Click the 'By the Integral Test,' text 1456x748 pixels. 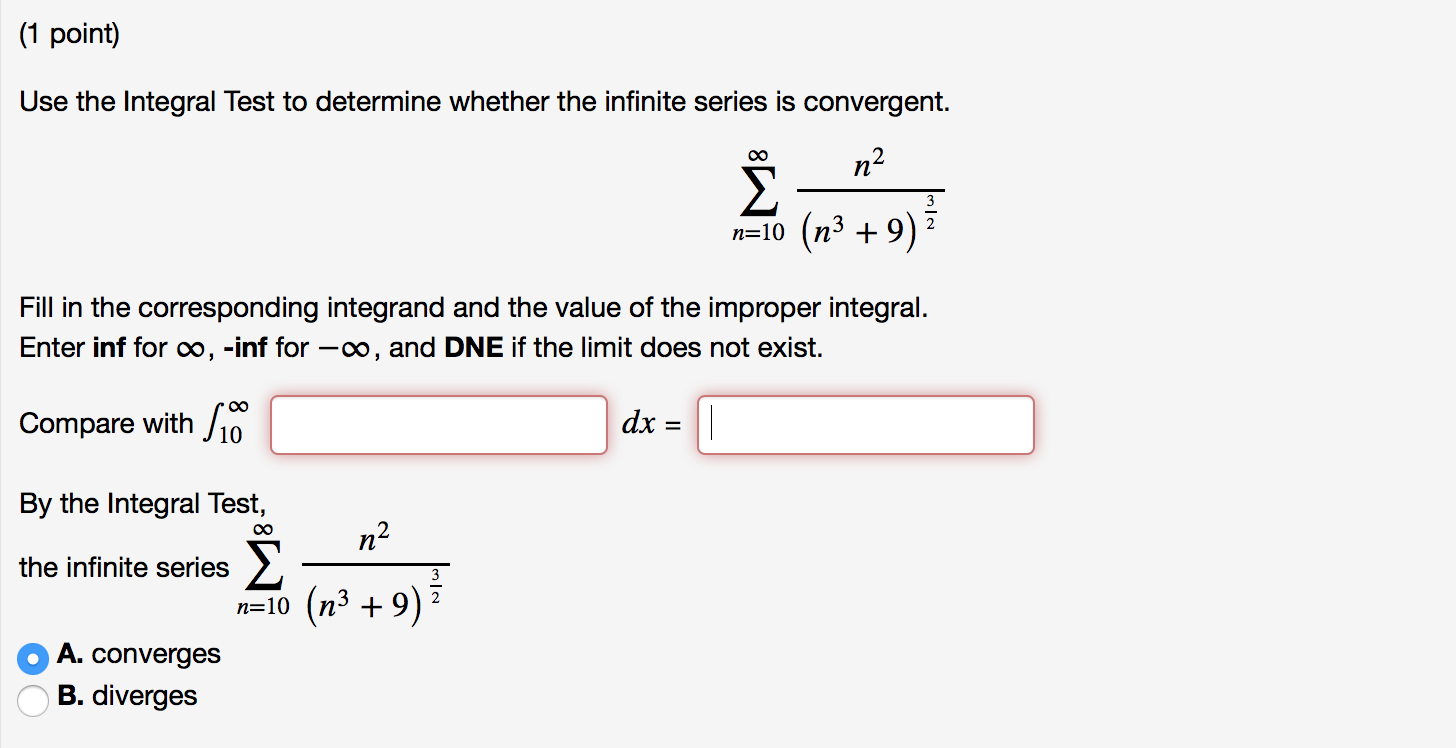pos(143,503)
